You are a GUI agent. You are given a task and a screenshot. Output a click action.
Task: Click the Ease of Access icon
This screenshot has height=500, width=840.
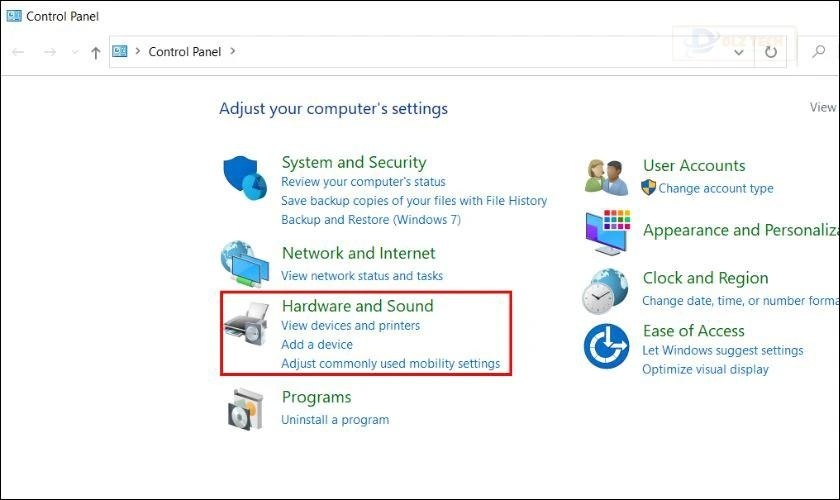(606, 347)
